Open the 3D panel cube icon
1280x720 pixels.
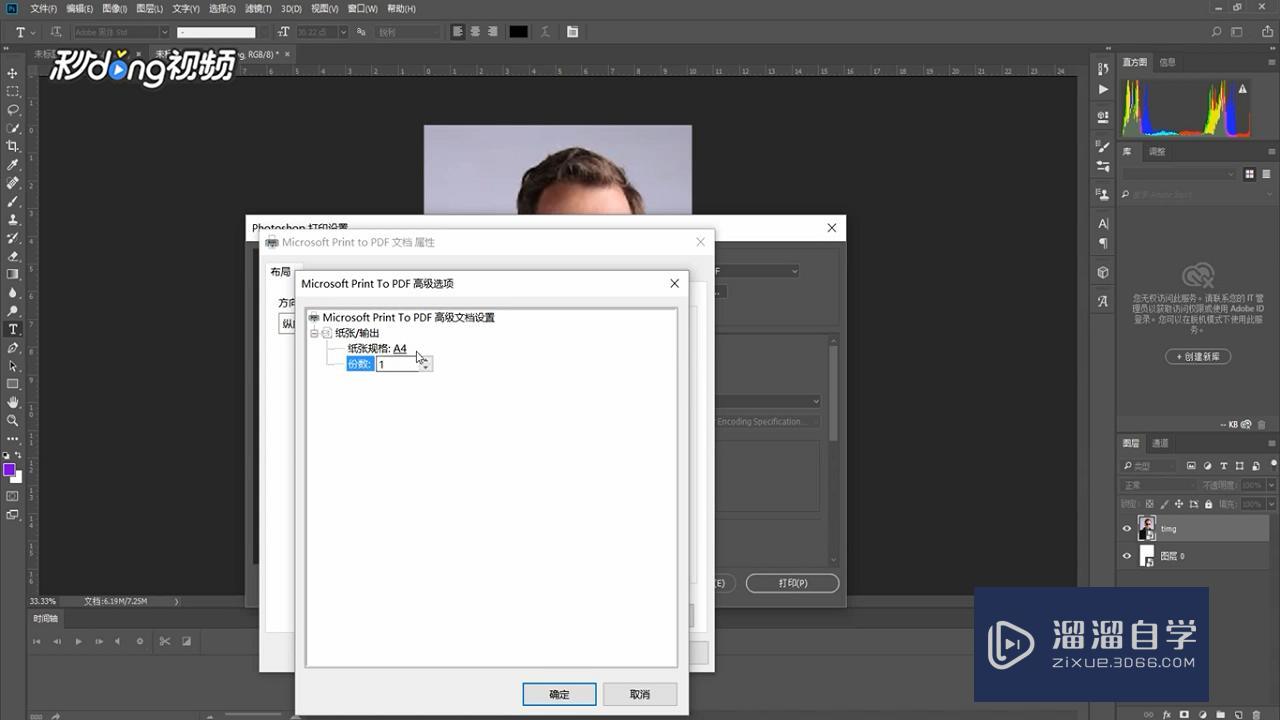click(x=1103, y=272)
